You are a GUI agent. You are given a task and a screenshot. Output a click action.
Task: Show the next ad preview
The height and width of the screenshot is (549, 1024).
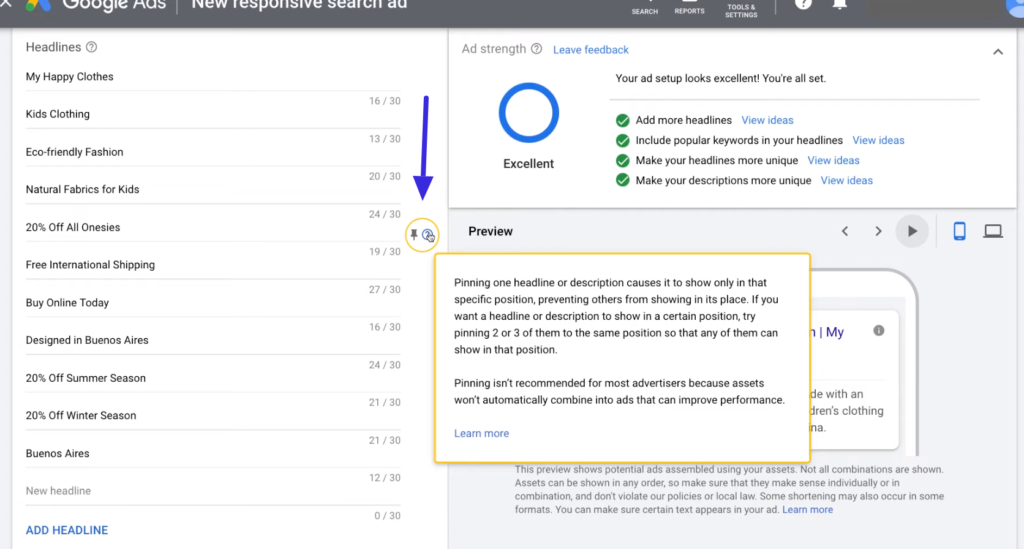click(x=878, y=231)
